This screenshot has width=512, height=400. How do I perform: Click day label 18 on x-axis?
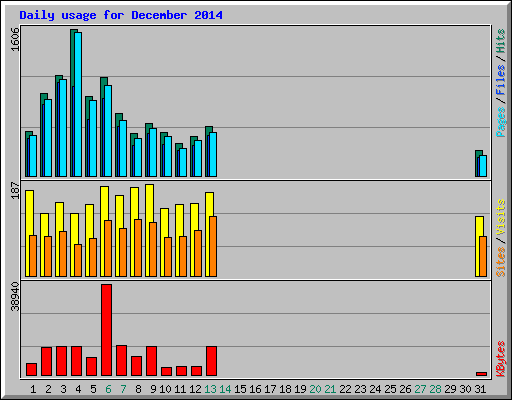coord(285,389)
